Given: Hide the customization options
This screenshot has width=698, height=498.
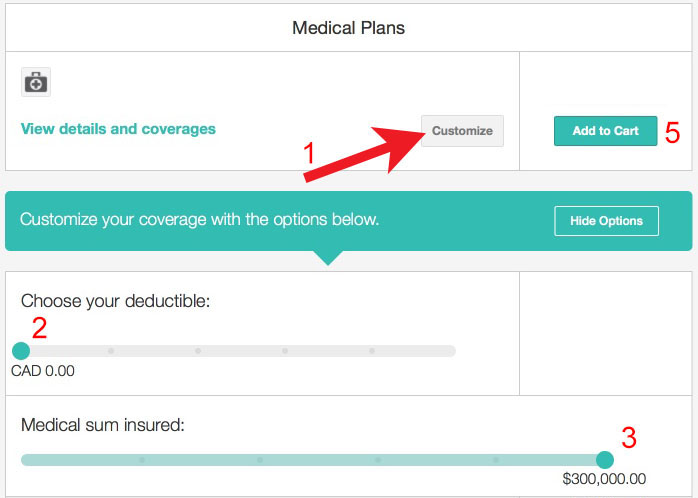Looking at the screenshot, I should tap(606, 221).
